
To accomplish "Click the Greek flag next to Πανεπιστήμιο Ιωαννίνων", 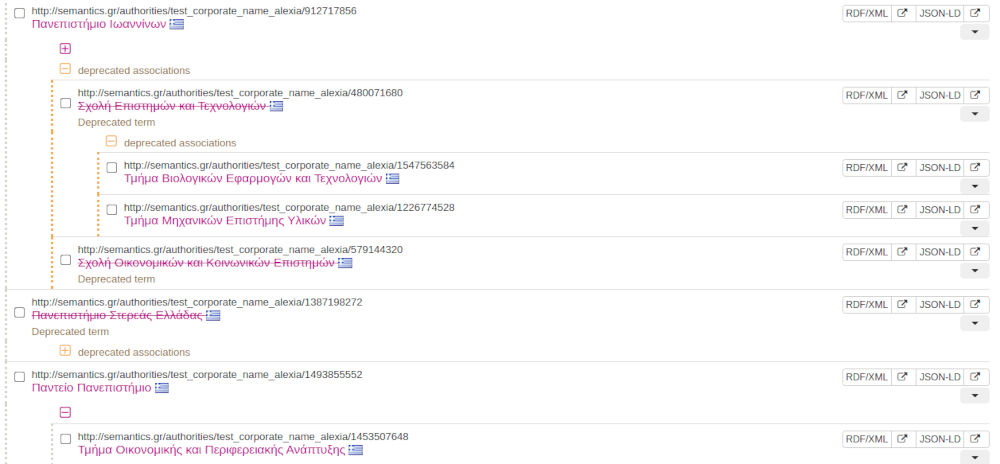I will click(x=177, y=24).
